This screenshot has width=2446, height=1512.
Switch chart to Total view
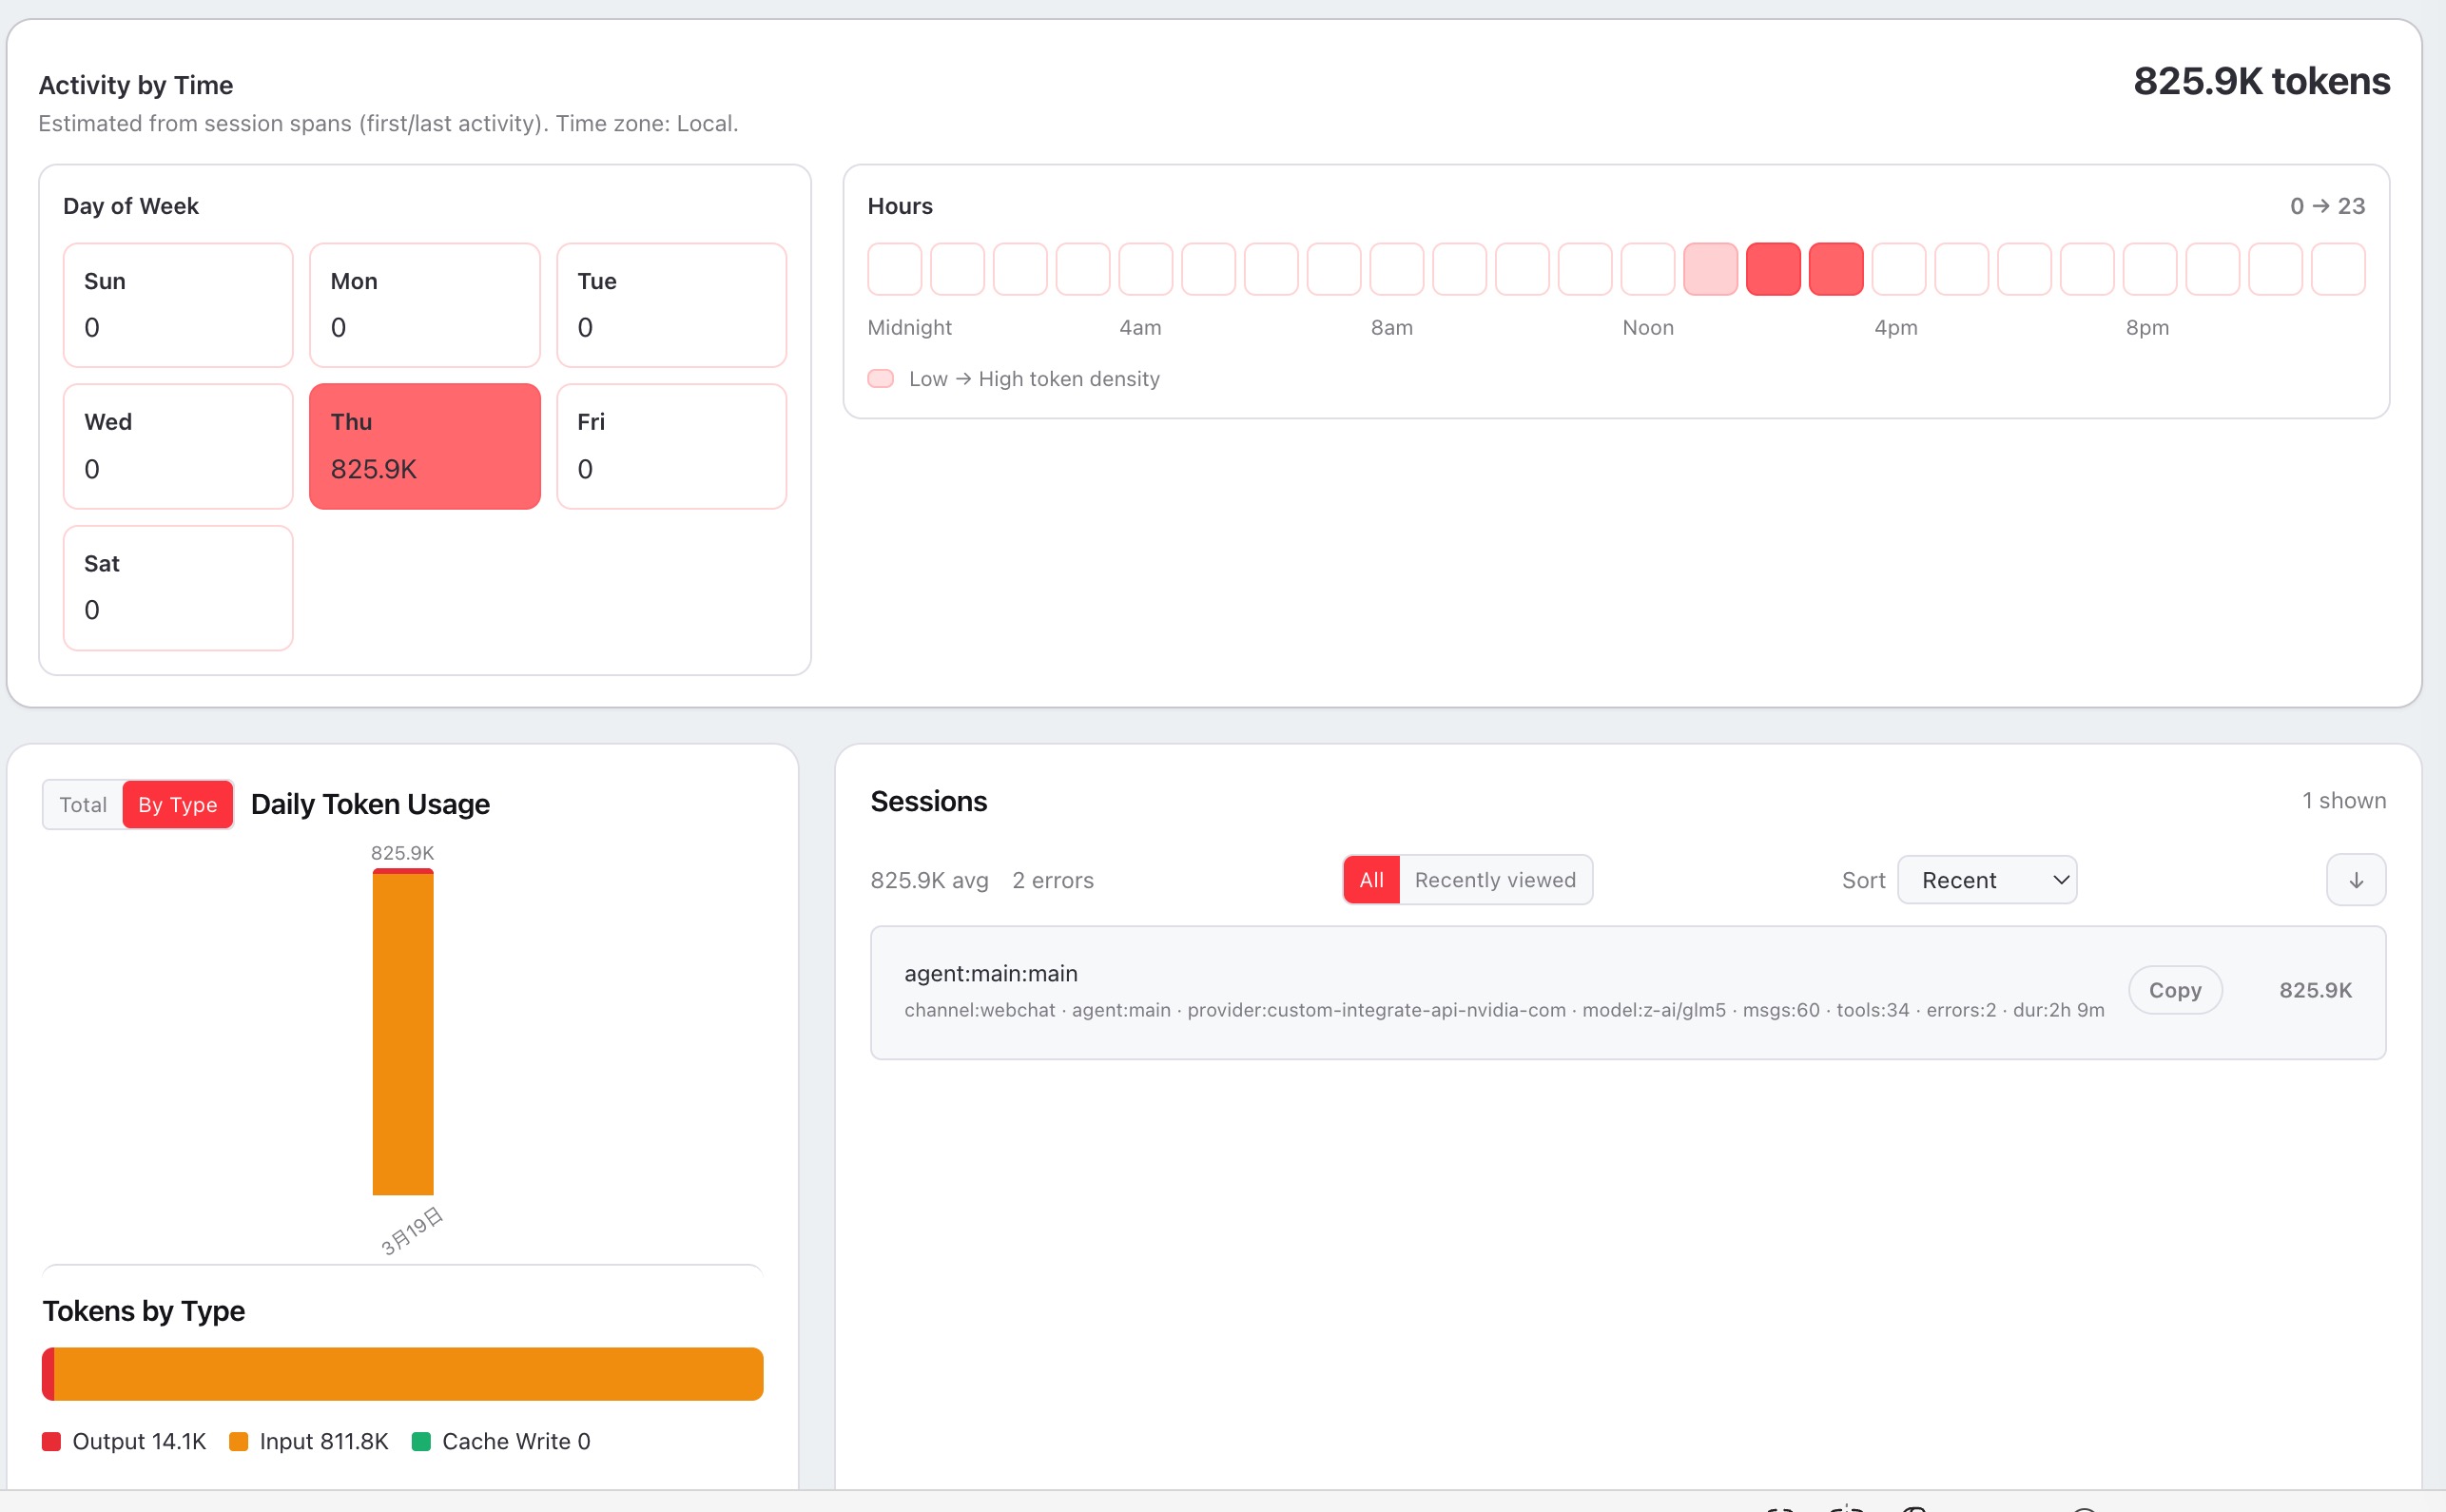83,805
